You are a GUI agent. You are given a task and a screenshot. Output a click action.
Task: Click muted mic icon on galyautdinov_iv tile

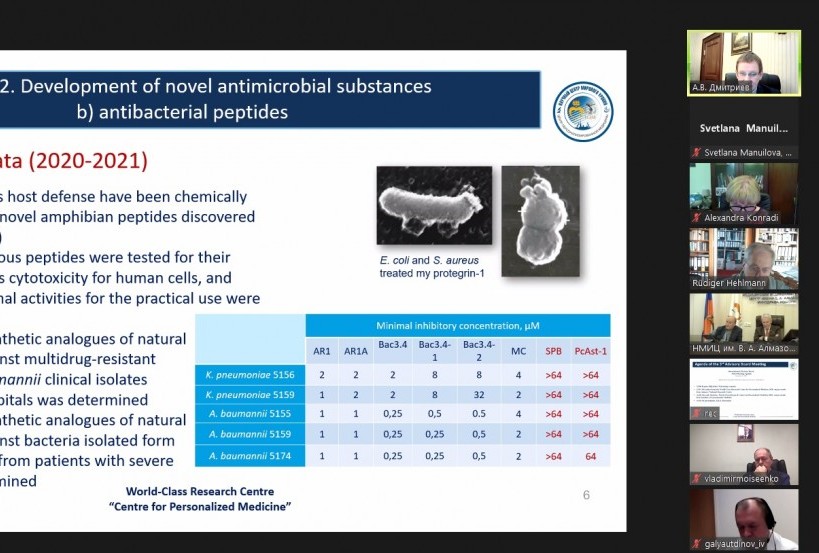694,544
